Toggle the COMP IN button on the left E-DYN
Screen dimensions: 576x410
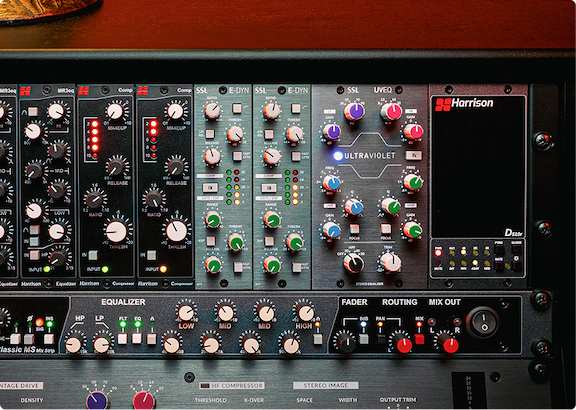pos(210,188)
